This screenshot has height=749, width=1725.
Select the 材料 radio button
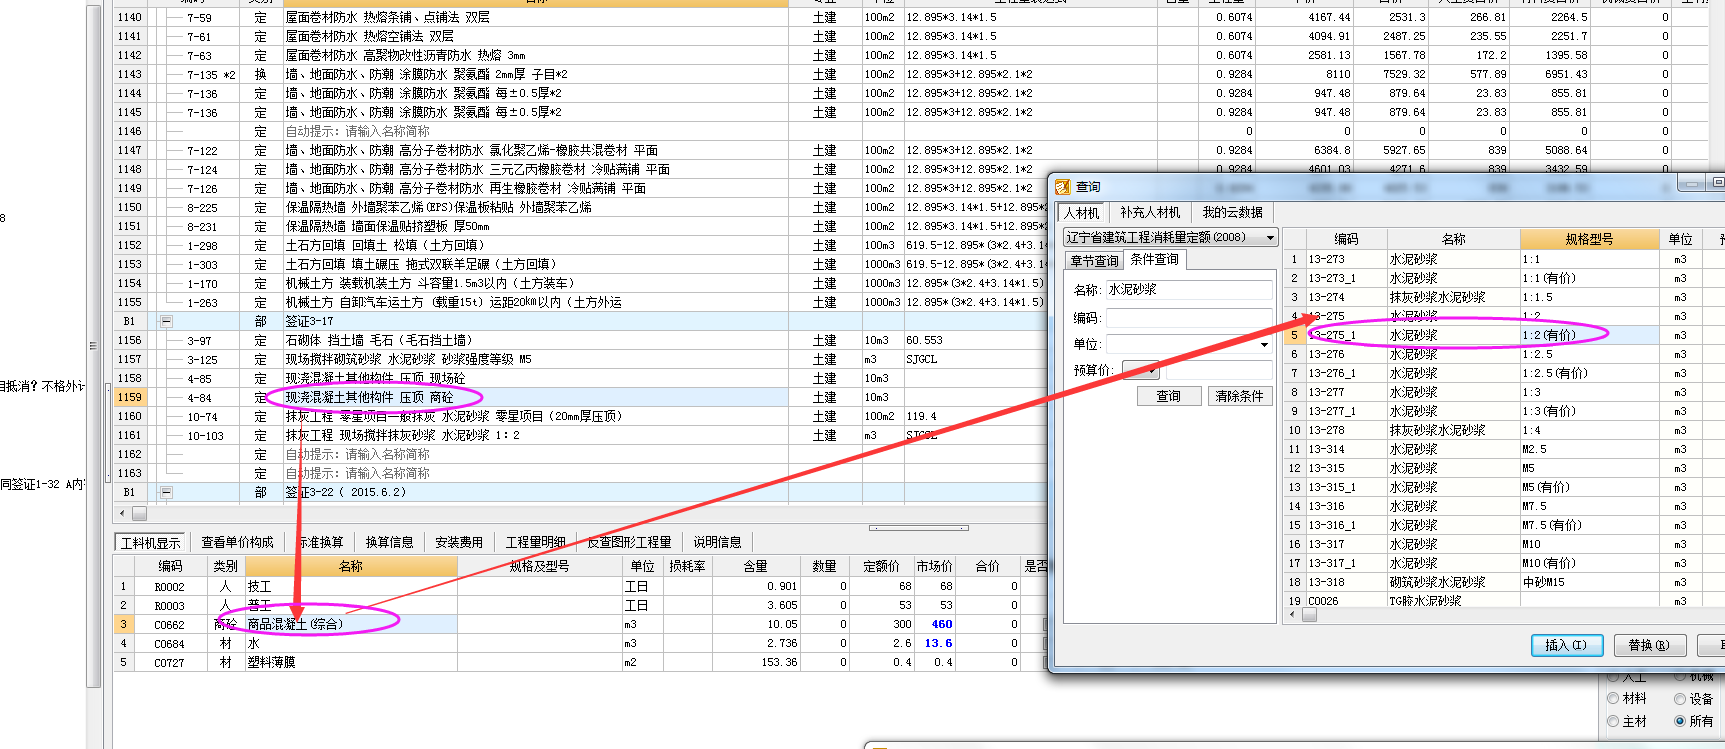(x=1613, y=699)
